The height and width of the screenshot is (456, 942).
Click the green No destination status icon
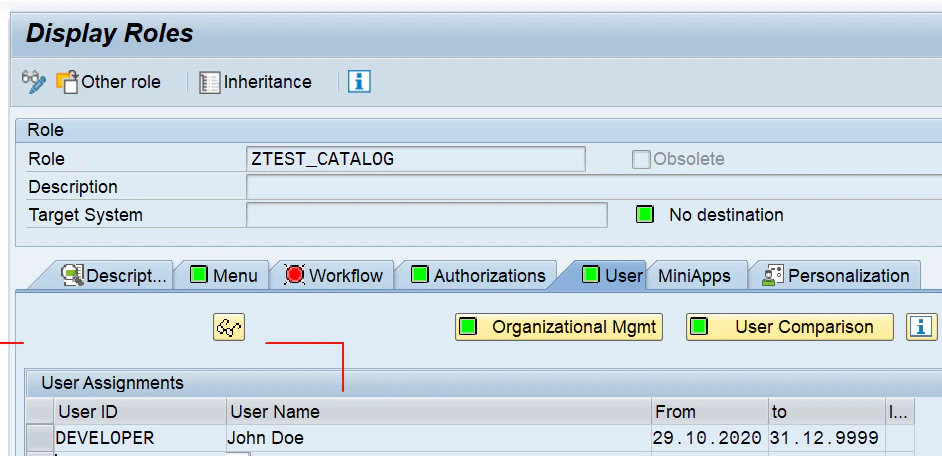[645, 214]
